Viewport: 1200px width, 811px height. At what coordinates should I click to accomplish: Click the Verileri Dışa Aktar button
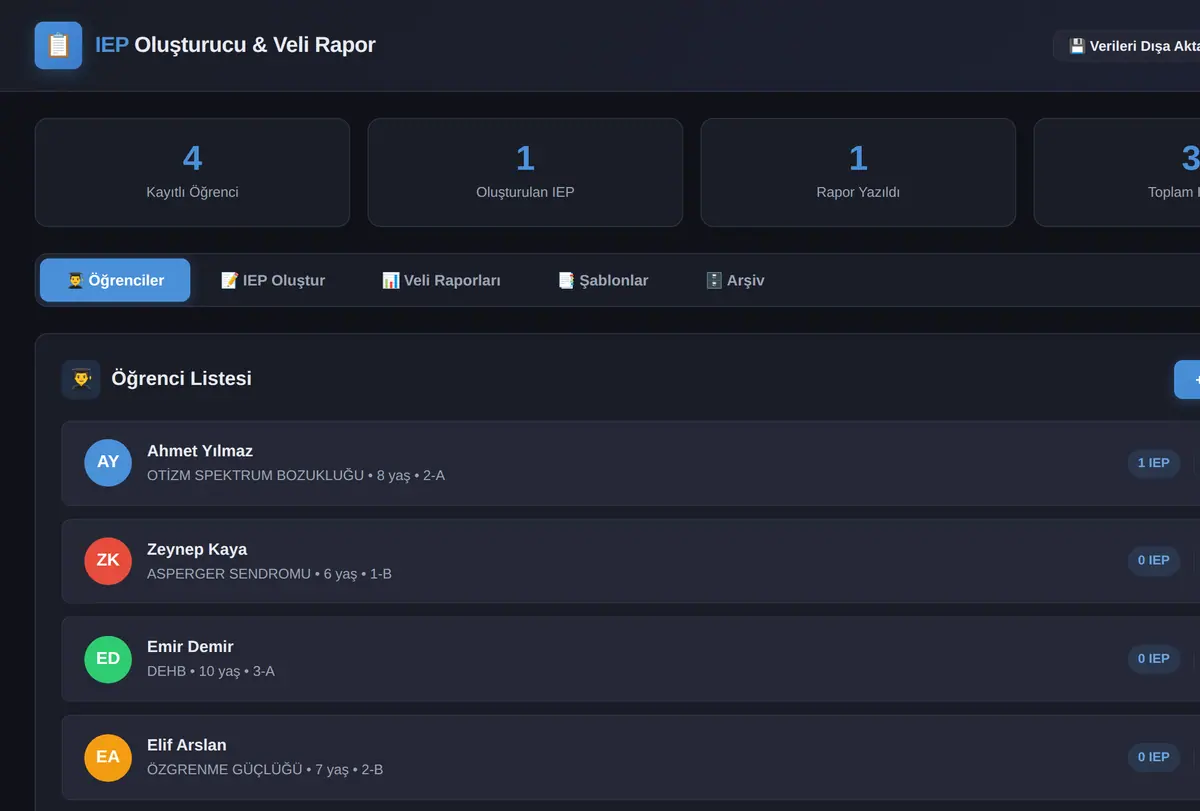[1127, 46]
